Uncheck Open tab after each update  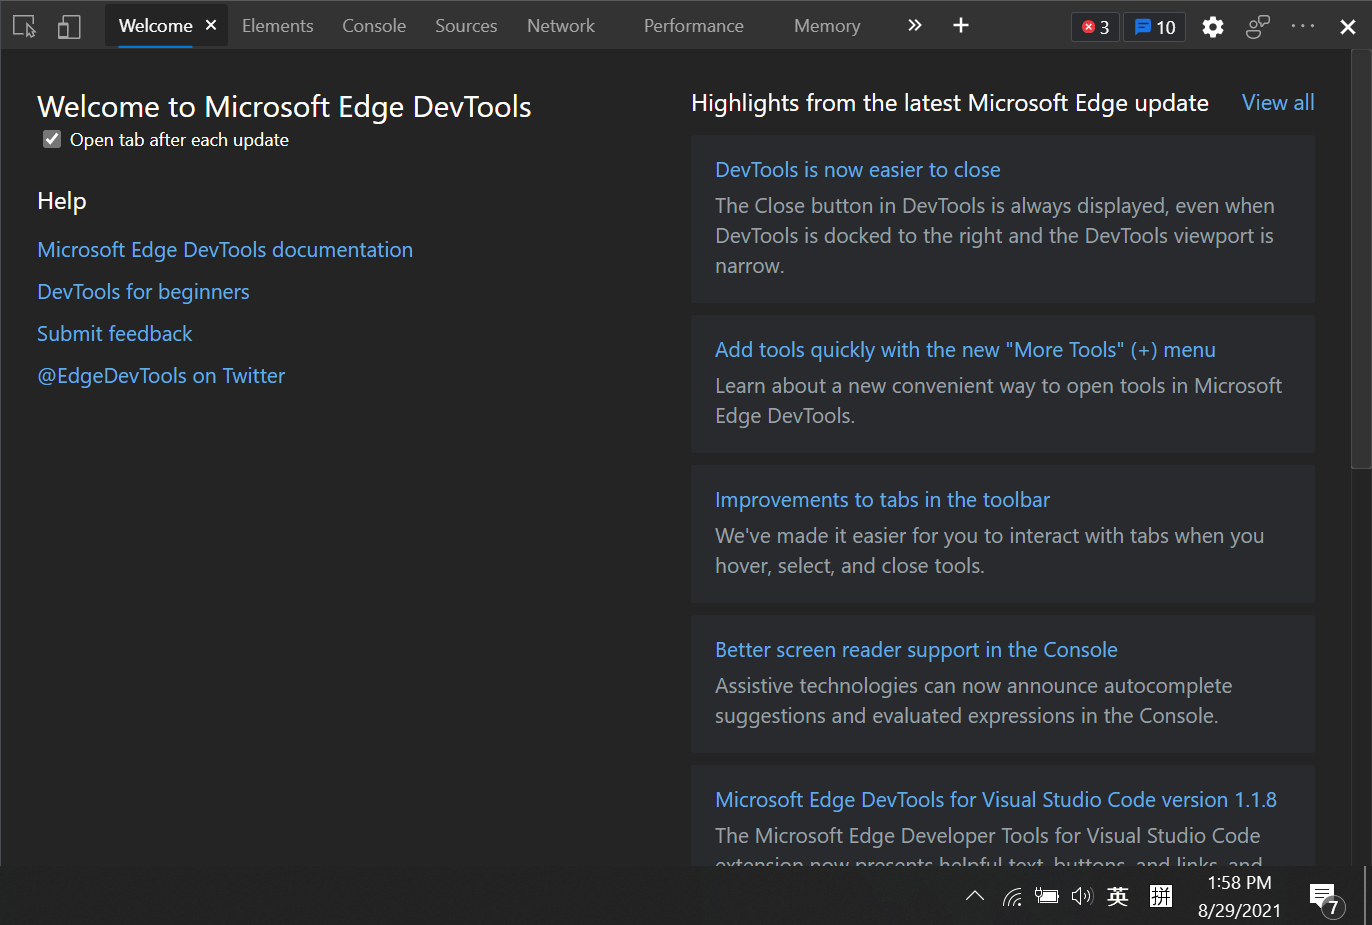click(52, 139)
